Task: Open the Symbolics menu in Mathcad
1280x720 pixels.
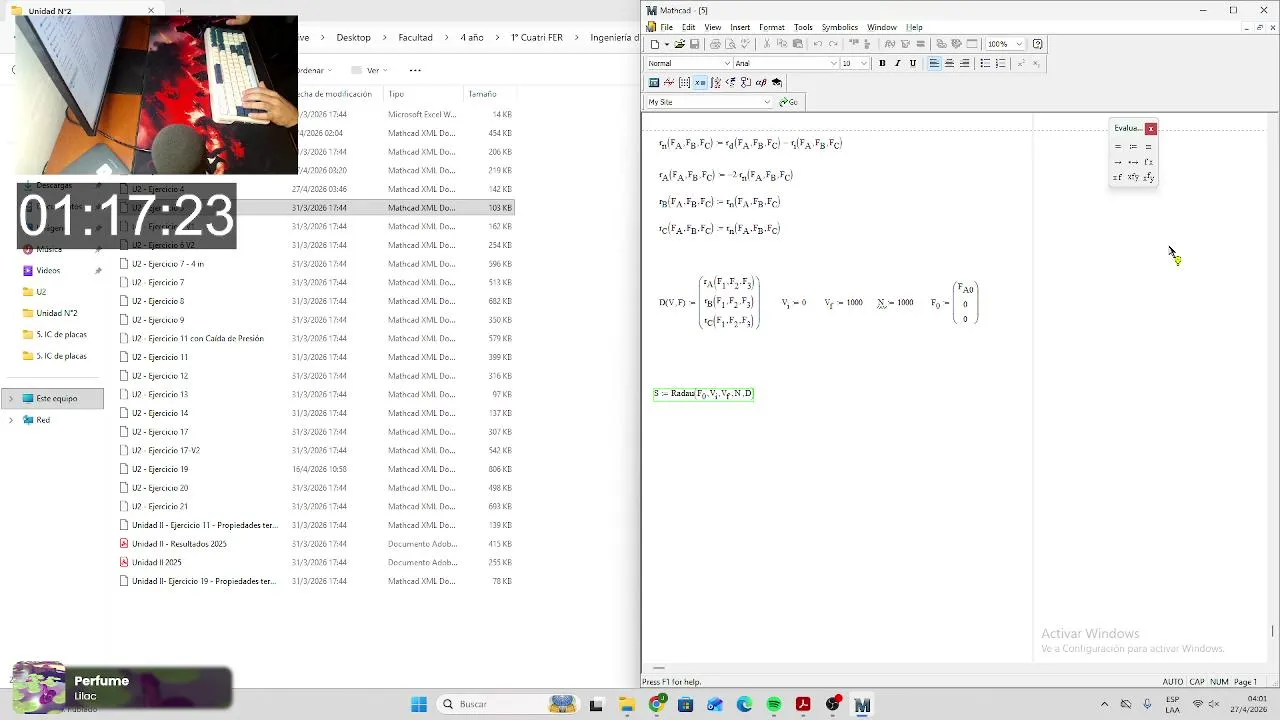Action: coord(840,27)
